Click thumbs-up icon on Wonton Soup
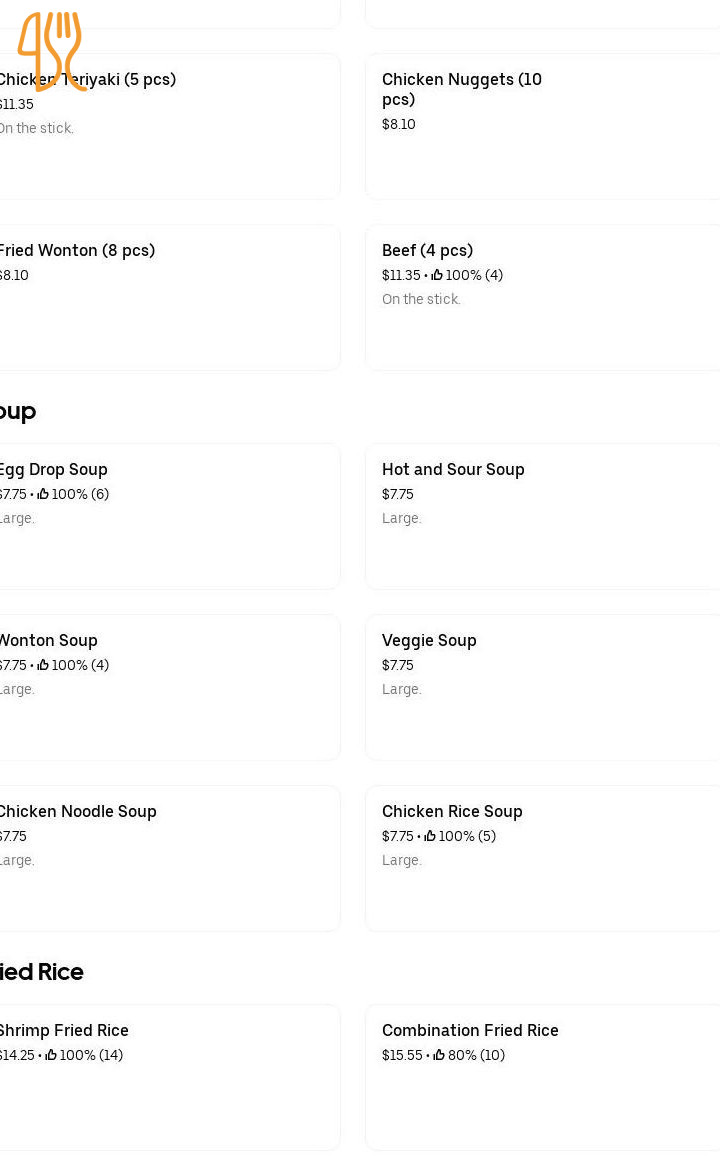The width and height of the screenshot is (720, 1164). [x=43, y=665]
